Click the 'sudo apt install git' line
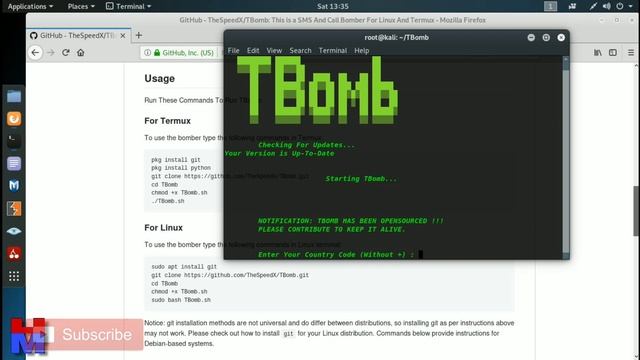Viewport: 640px width, 360px height. 184,267
